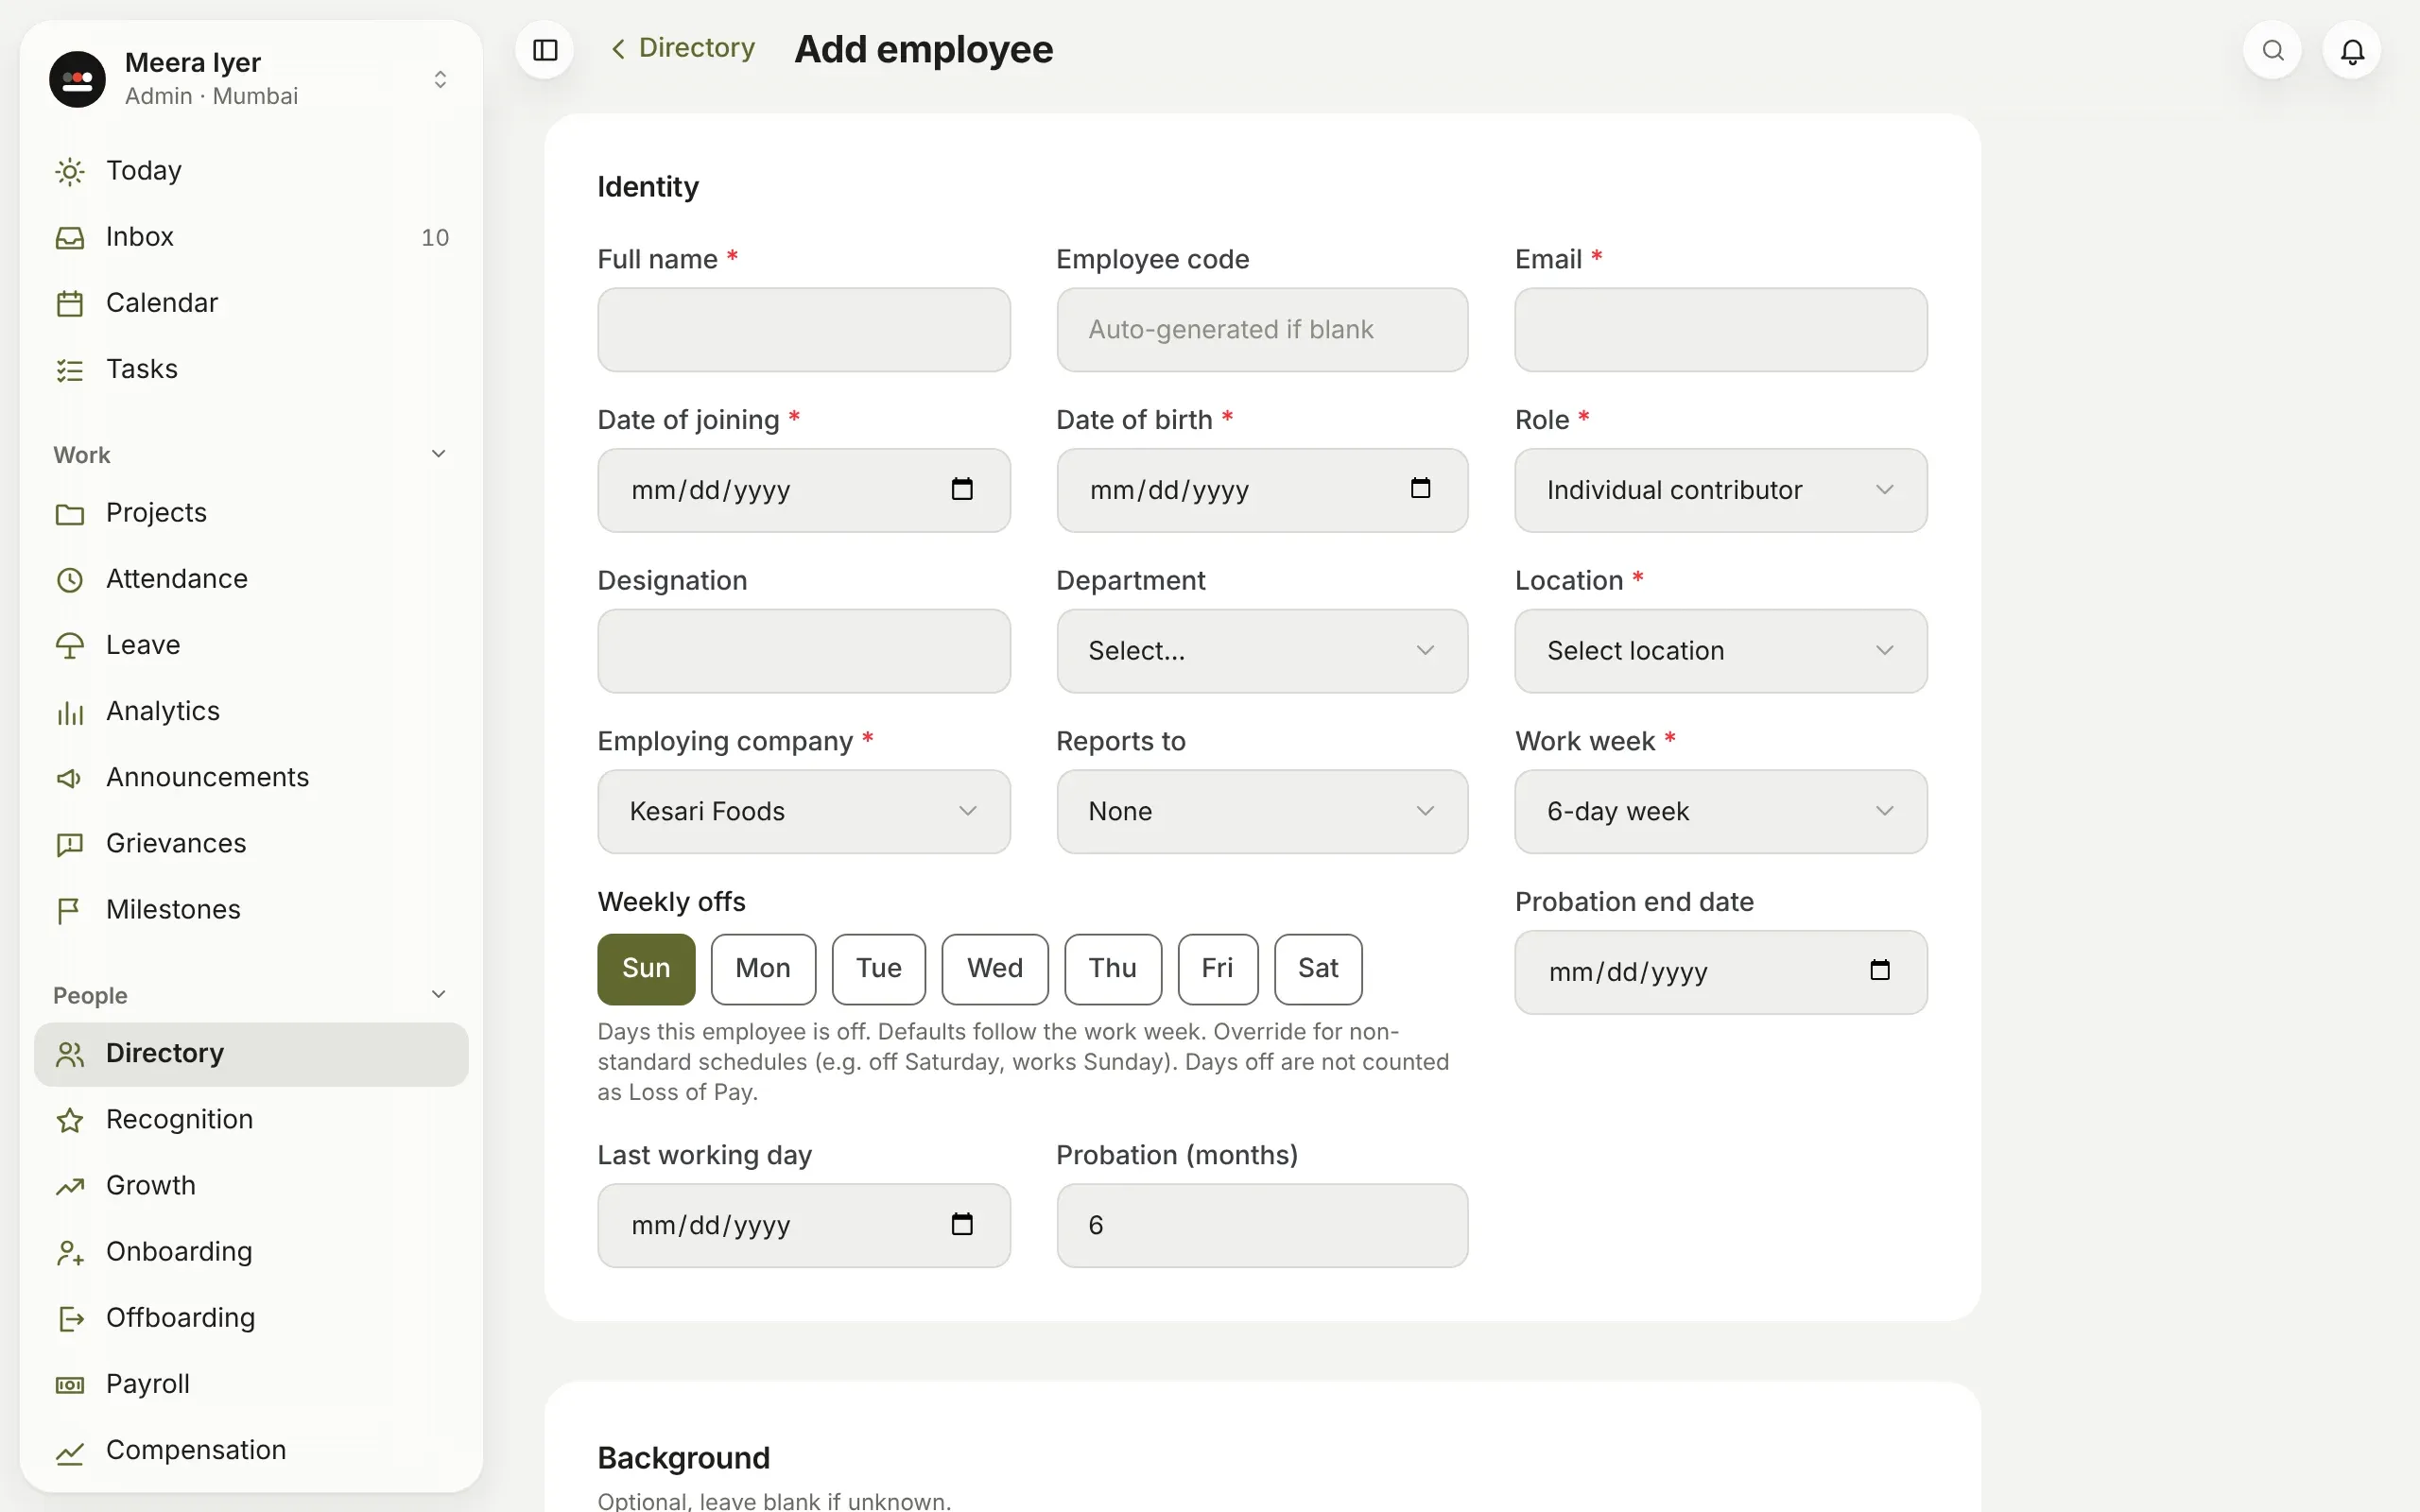This screenshot has height=1512, width=2420.
Task: Open the Employing company dropdown
Action: click(804, 811)
